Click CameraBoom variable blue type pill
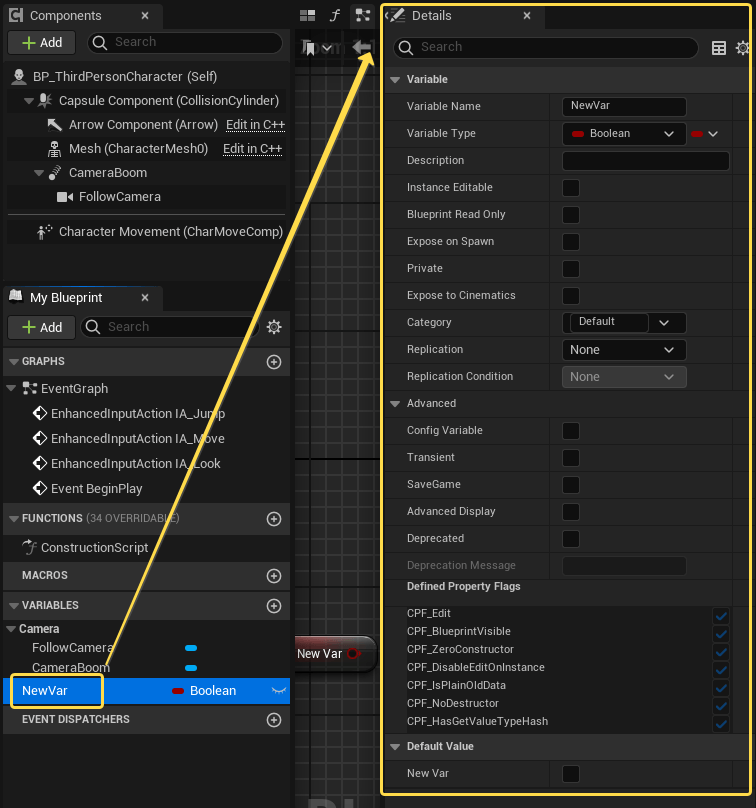The height and width of the screenshot is (808, 756). pos(191,668)
